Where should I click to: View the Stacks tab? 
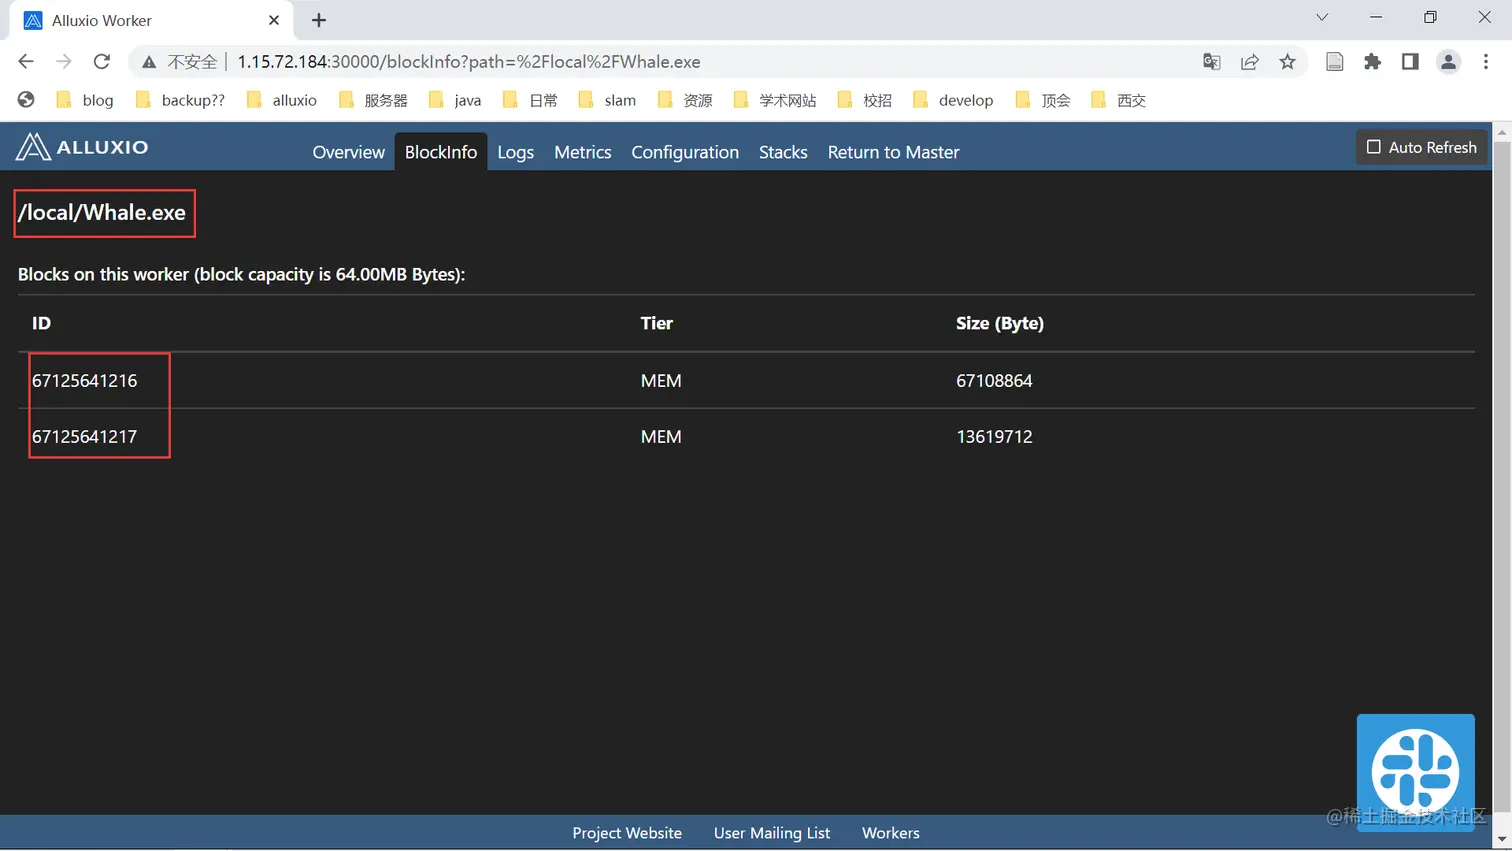pyautogui.click(x=783, y=152)
